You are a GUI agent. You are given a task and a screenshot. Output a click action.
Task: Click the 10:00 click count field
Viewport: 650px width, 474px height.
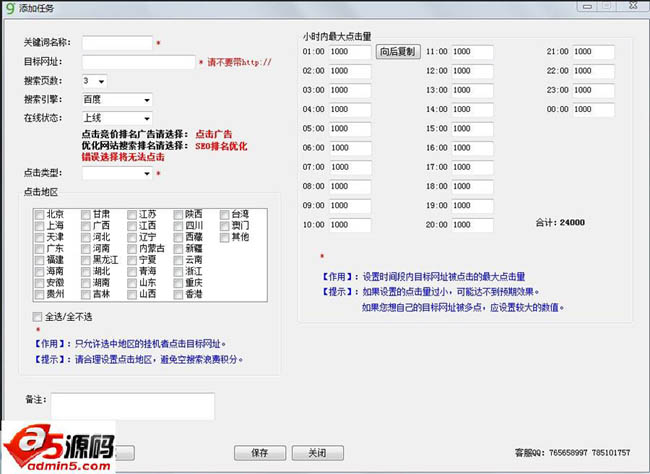[x=350, y=225]
